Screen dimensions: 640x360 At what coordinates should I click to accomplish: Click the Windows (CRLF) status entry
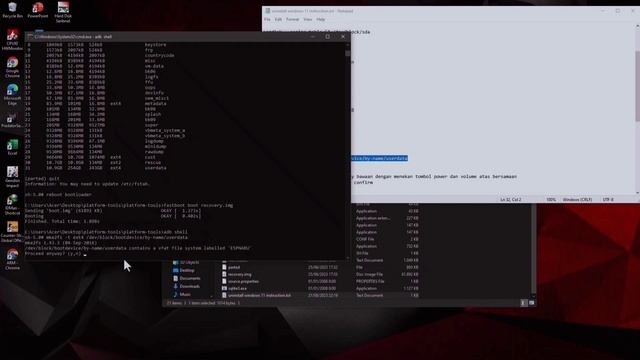pyautogui.click(x=577, y=200)
